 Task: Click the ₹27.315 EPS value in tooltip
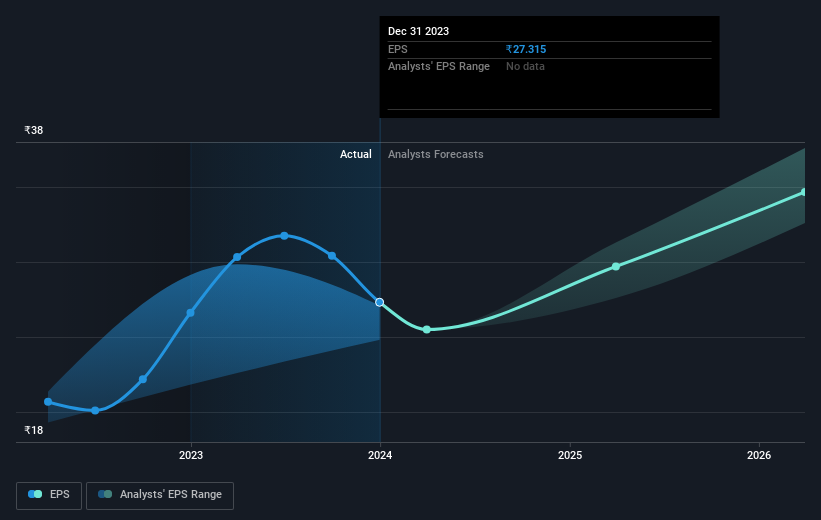point(526,49)
